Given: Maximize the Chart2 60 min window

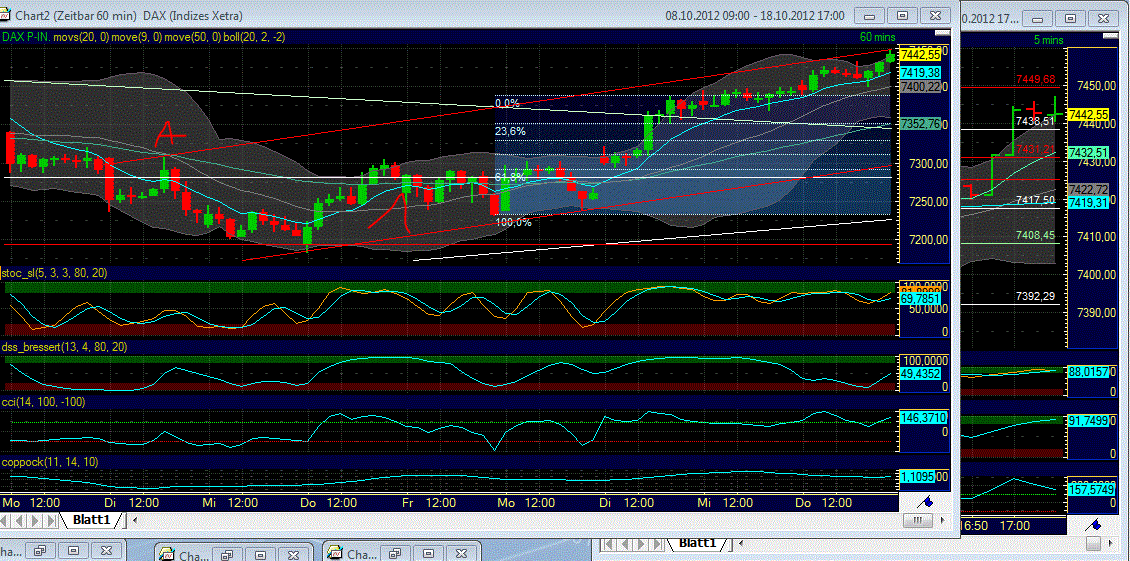Looking at the screenshot, I should coord(902,14).
